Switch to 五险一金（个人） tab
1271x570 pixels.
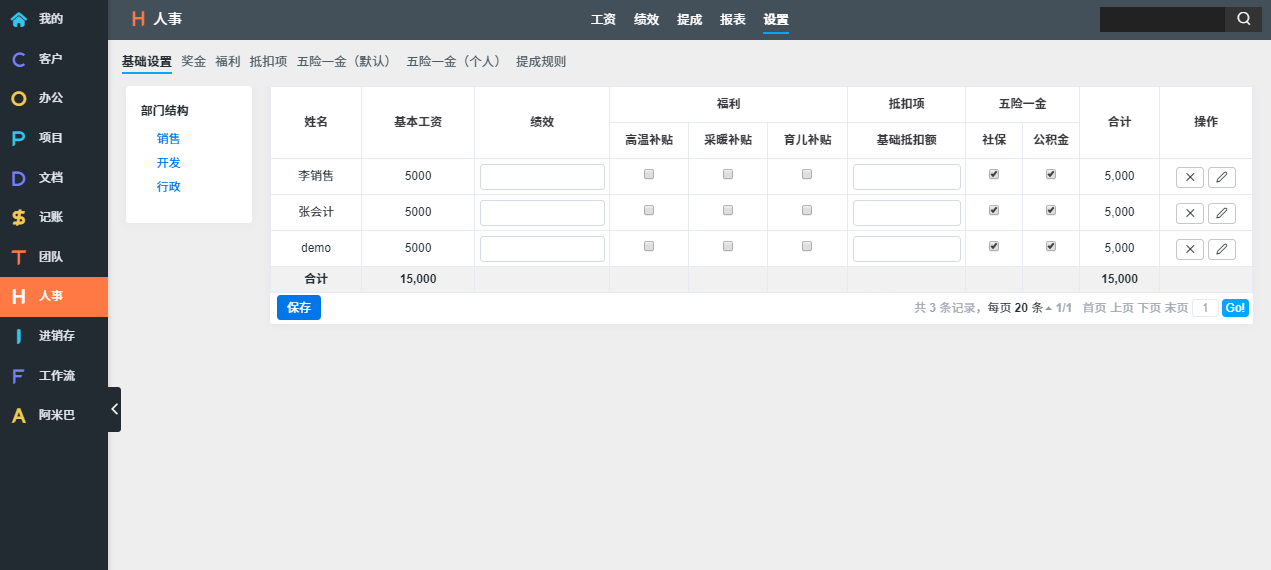click(453, 62)
